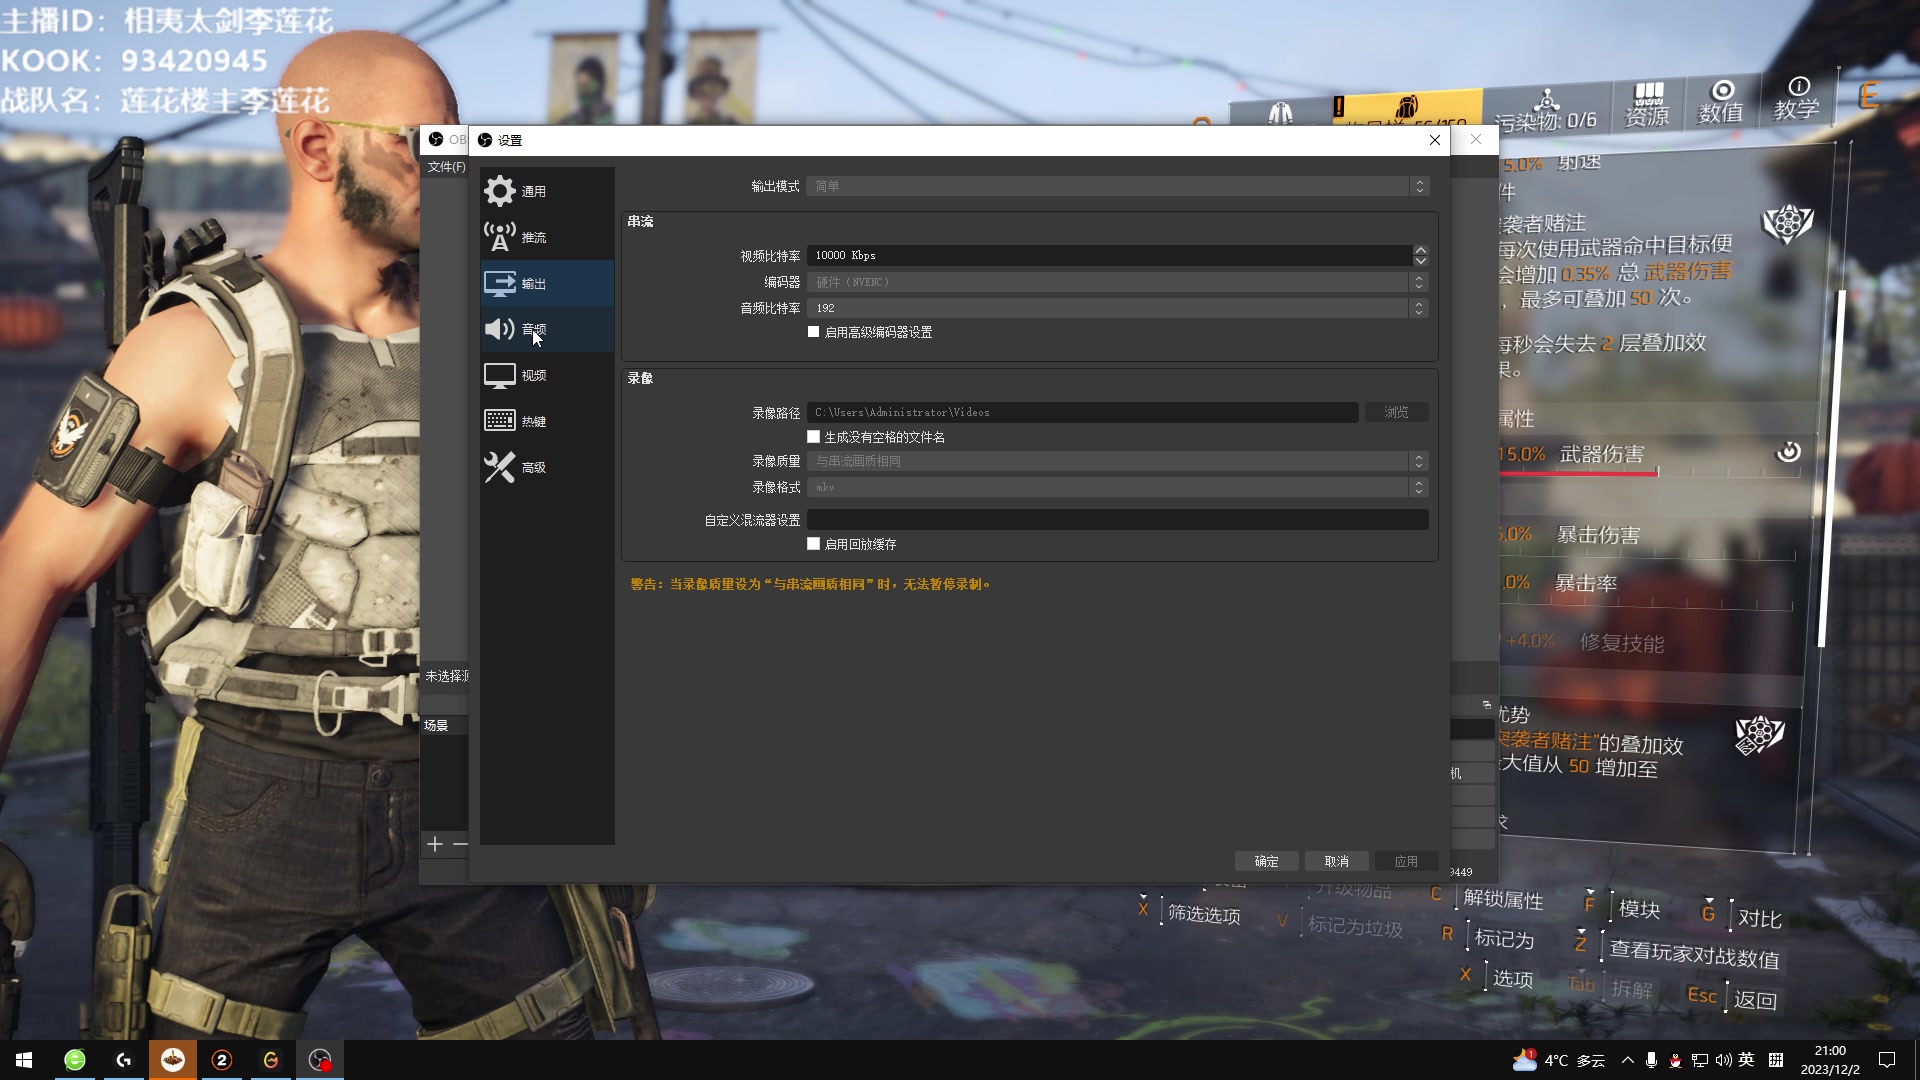Click the 自定义混流器设置 input field
Viewport: 1920px width, 1080px height.
pyautogui.click(x=1118, y=520)
